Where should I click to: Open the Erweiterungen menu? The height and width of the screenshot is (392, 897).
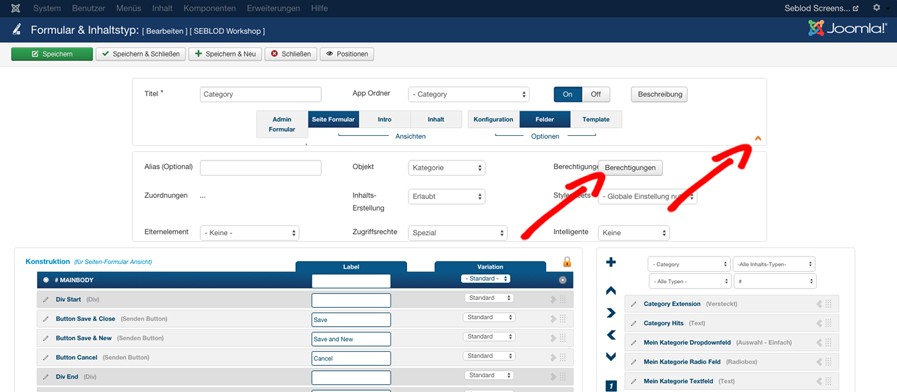pos(273,9)
